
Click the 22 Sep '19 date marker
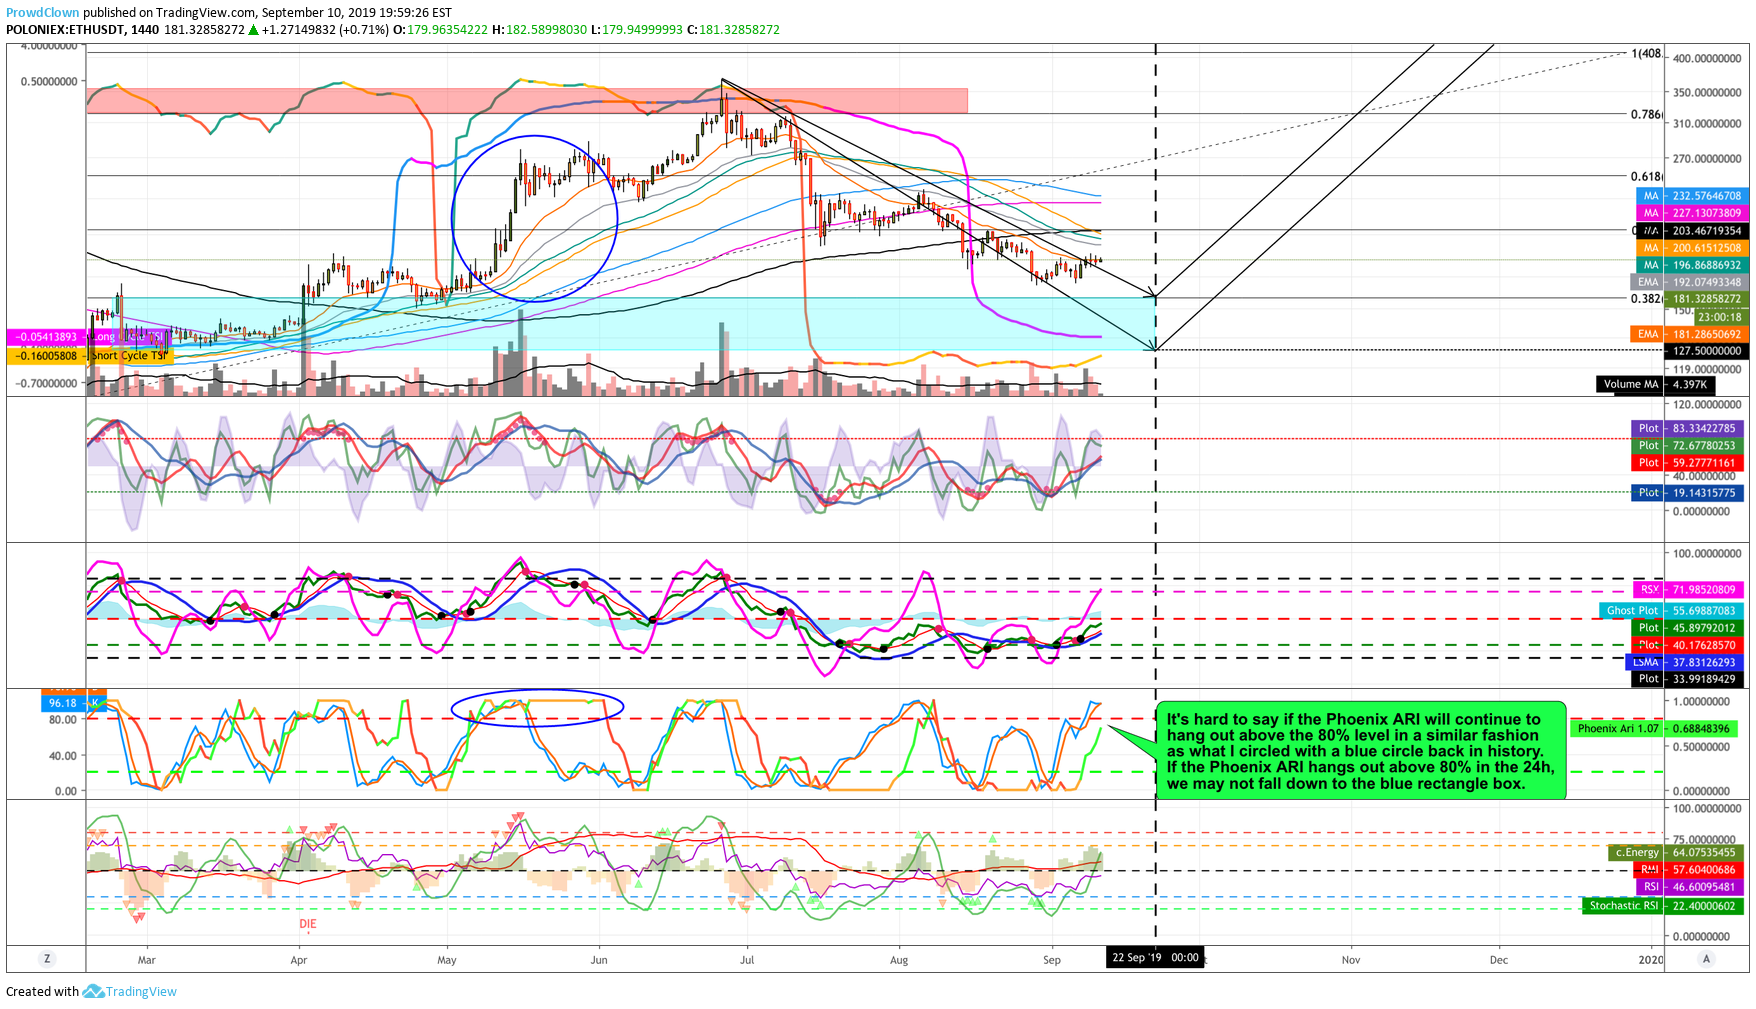pyautogui.click(x=1155, y=958)
